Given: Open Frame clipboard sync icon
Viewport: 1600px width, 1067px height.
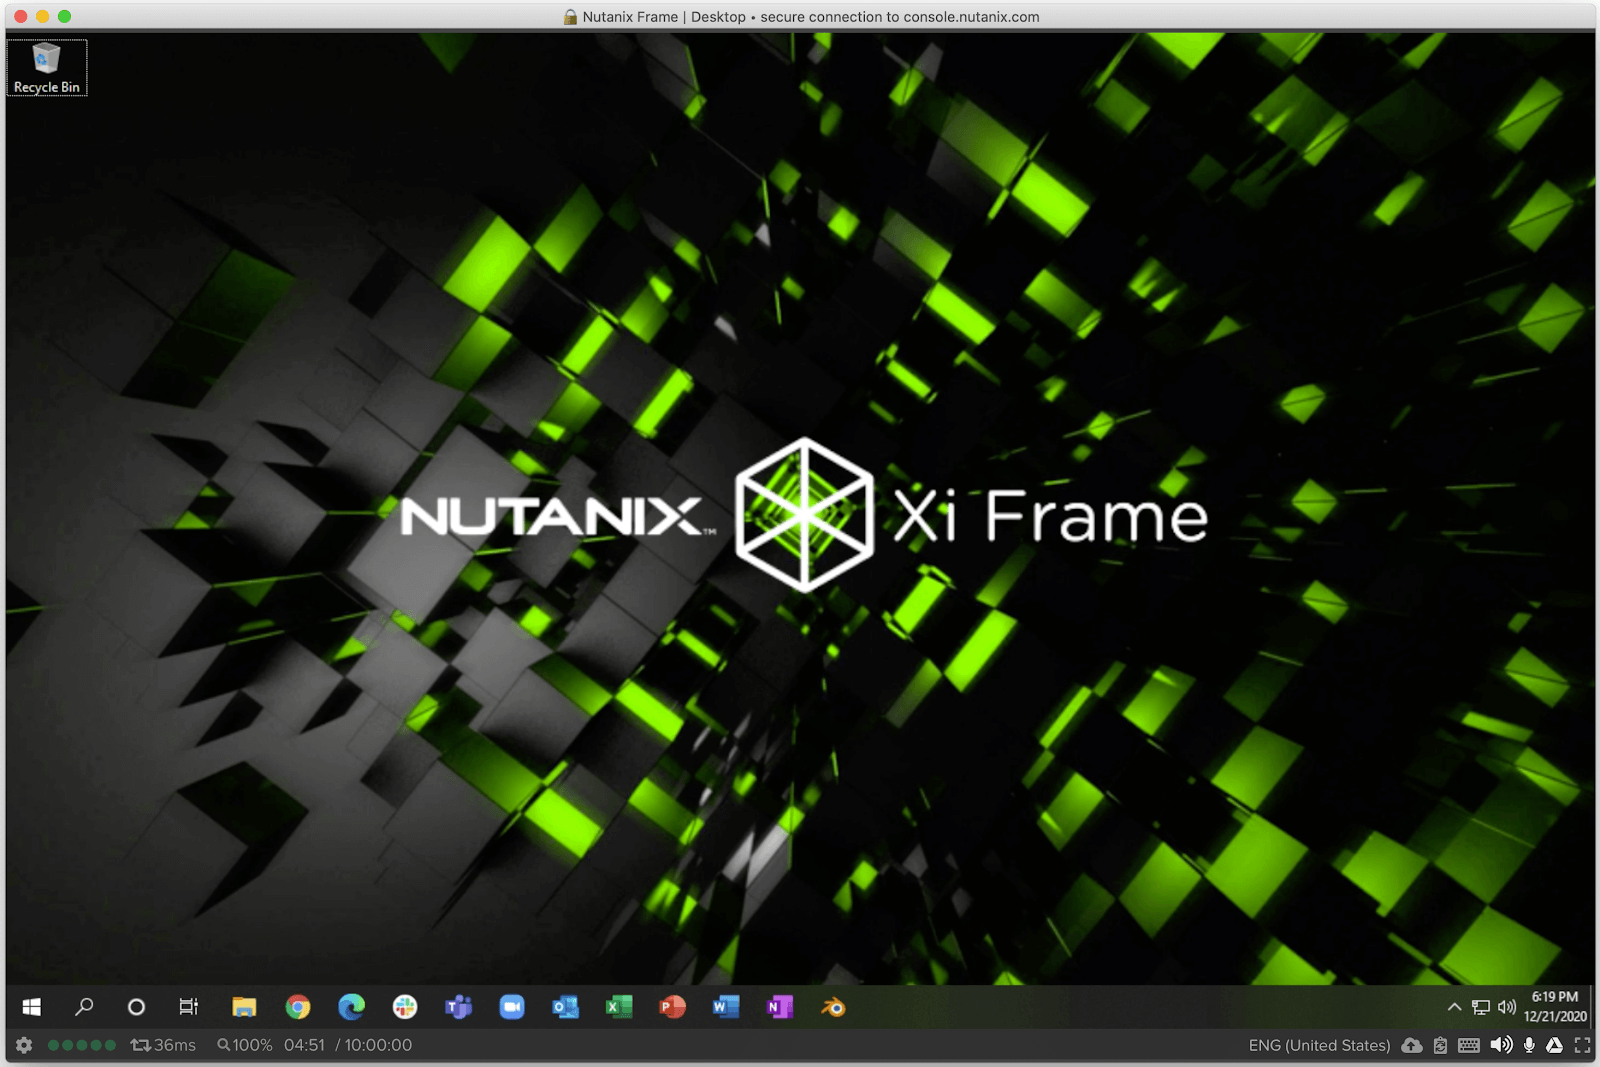Looking at the screenshot, I should pos(1440,1045).
